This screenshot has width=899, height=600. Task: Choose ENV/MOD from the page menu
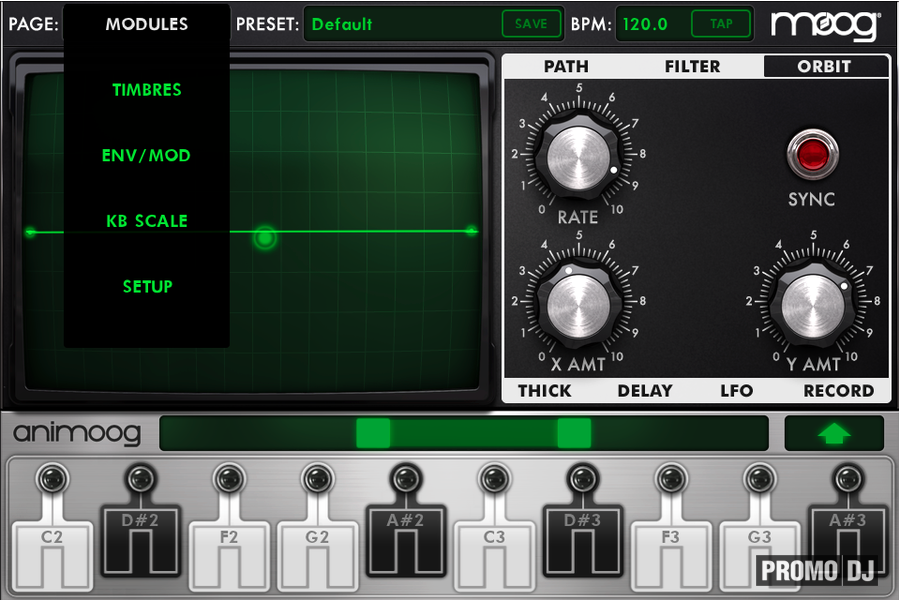[146, 155]
